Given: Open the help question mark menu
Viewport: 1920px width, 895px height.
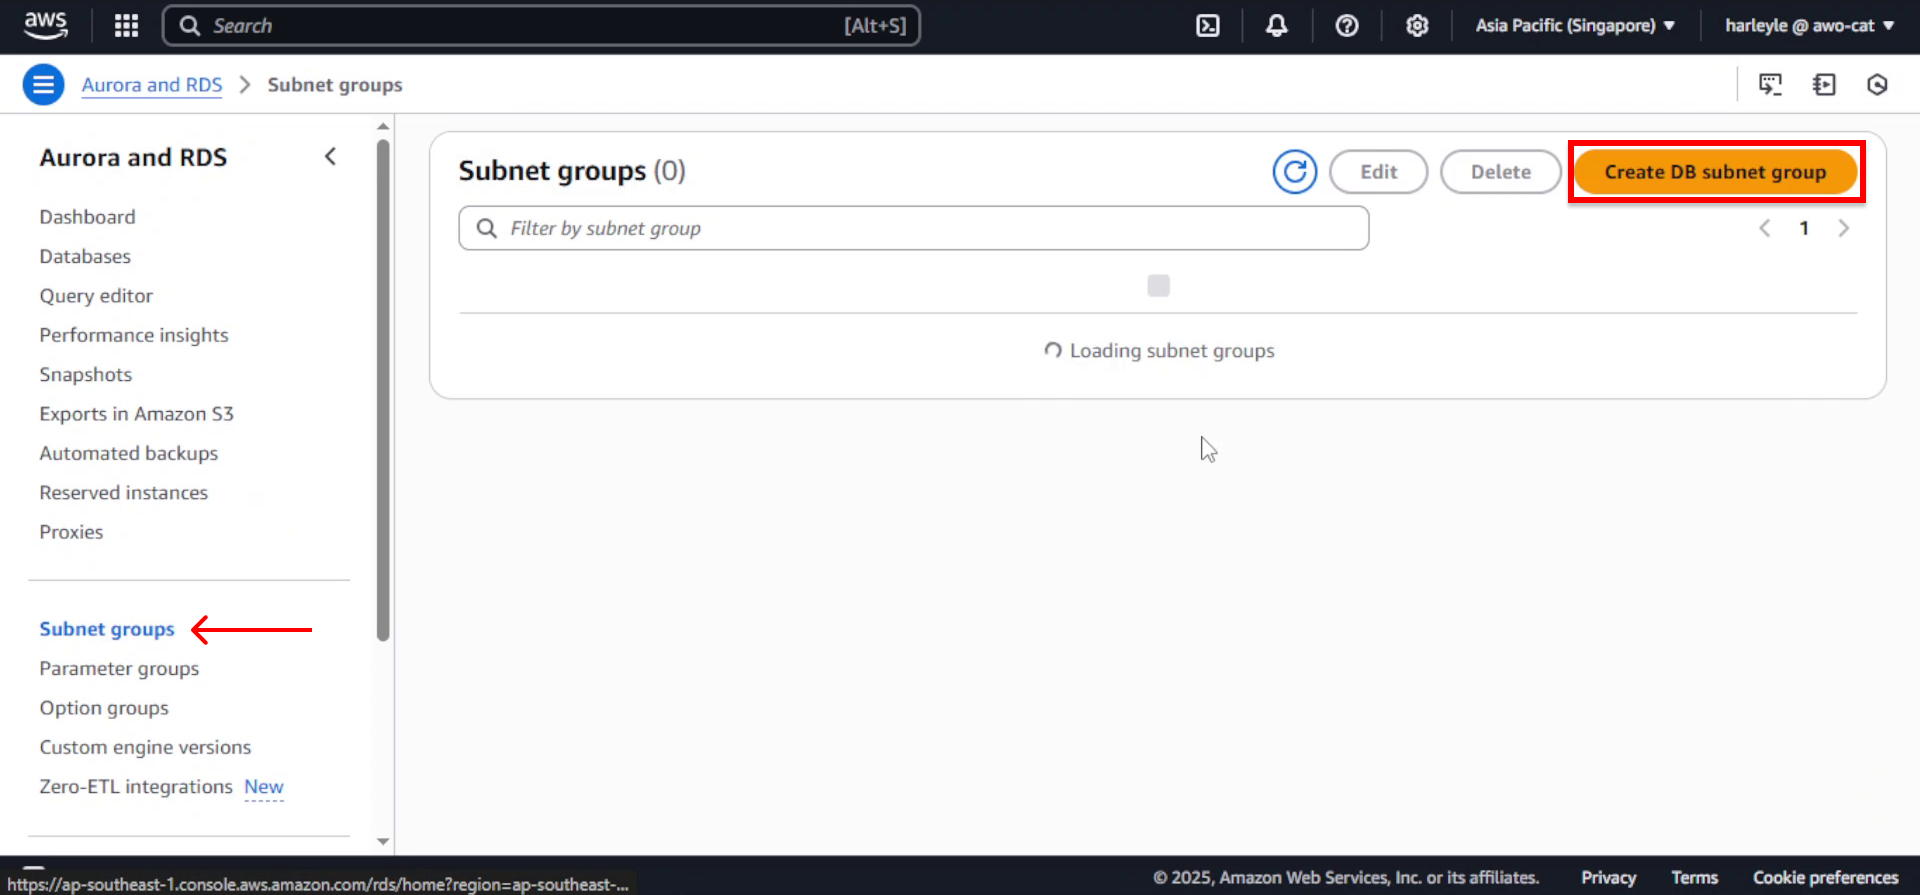Looking at the screenshot, I should click(x=1347, y=26).
